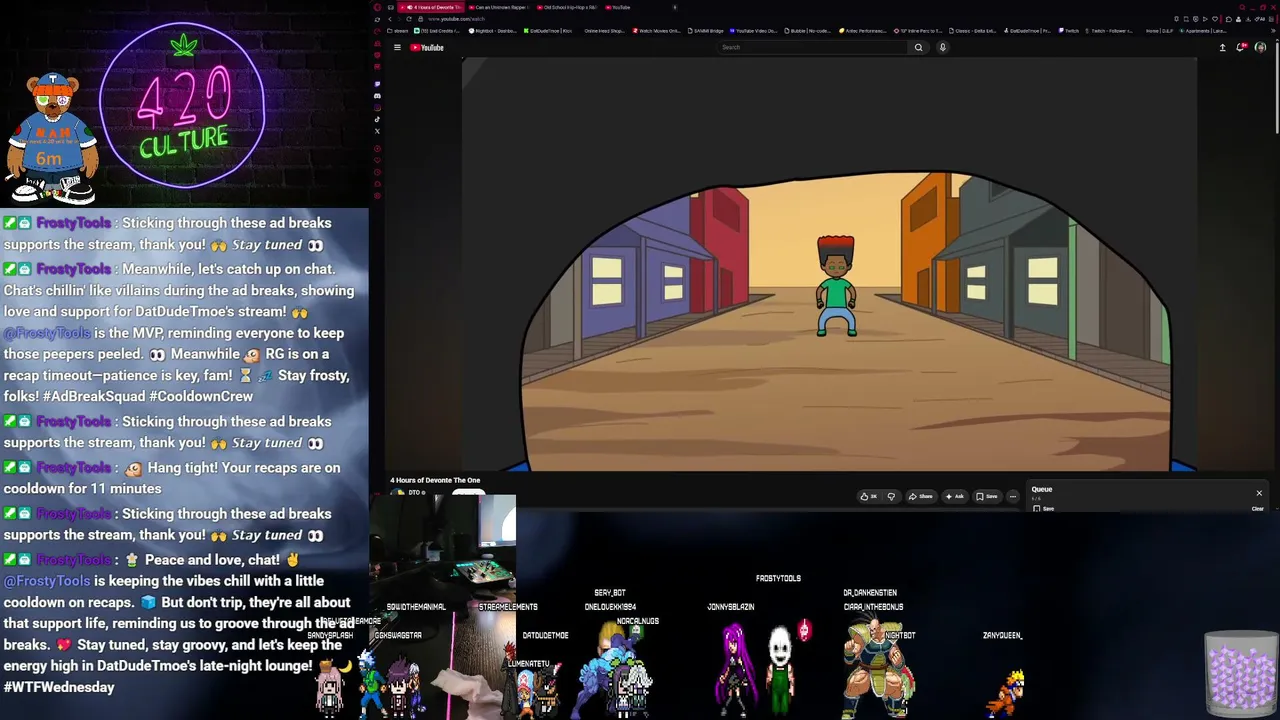This screenshot has height=720, width=1280.
Task: Open the Twitch bookmark
Action: 1069,31
